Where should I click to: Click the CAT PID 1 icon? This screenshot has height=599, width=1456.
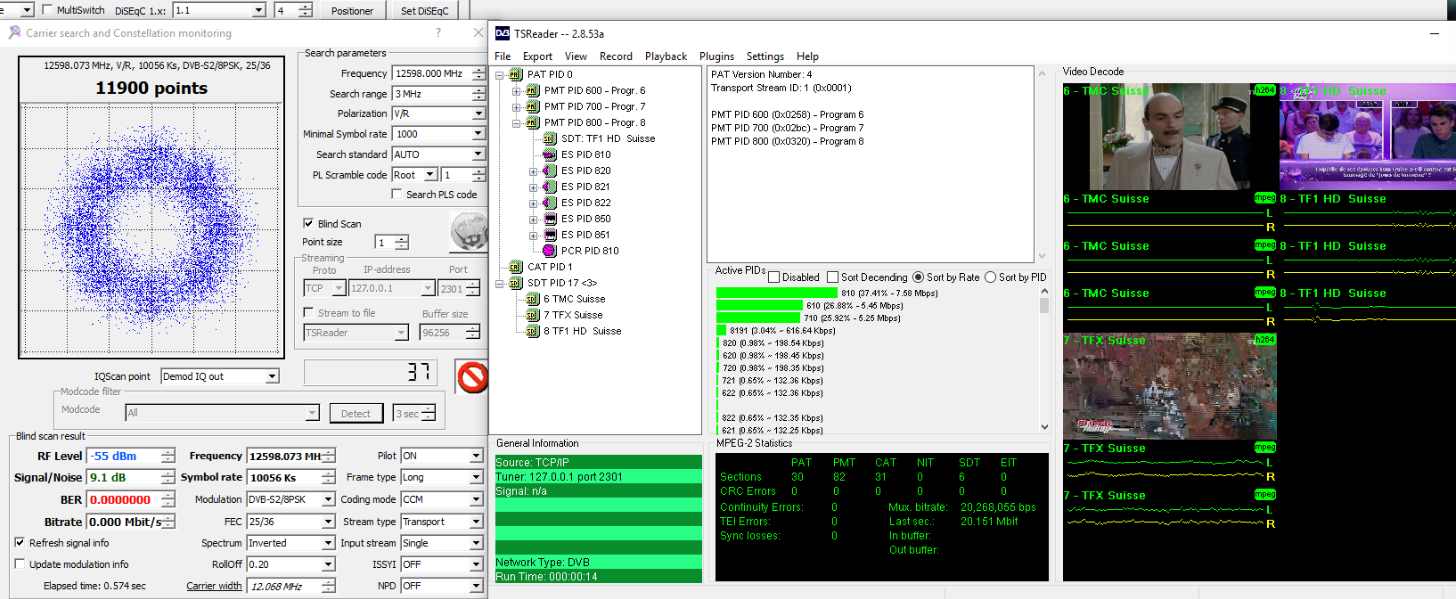pyautogui.click(x=516, y=266)
